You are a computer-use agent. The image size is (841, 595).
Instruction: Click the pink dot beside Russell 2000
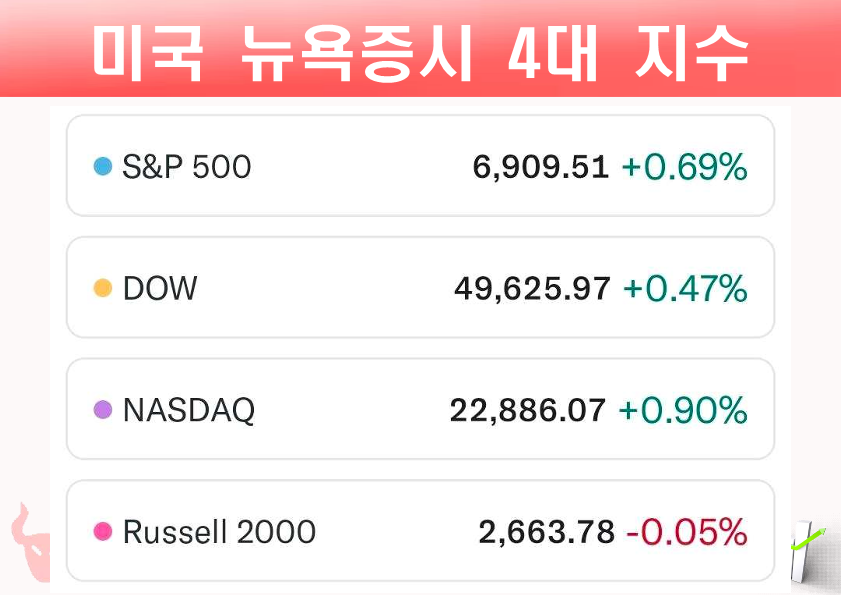pyautogui.click(x=102, y=532)
